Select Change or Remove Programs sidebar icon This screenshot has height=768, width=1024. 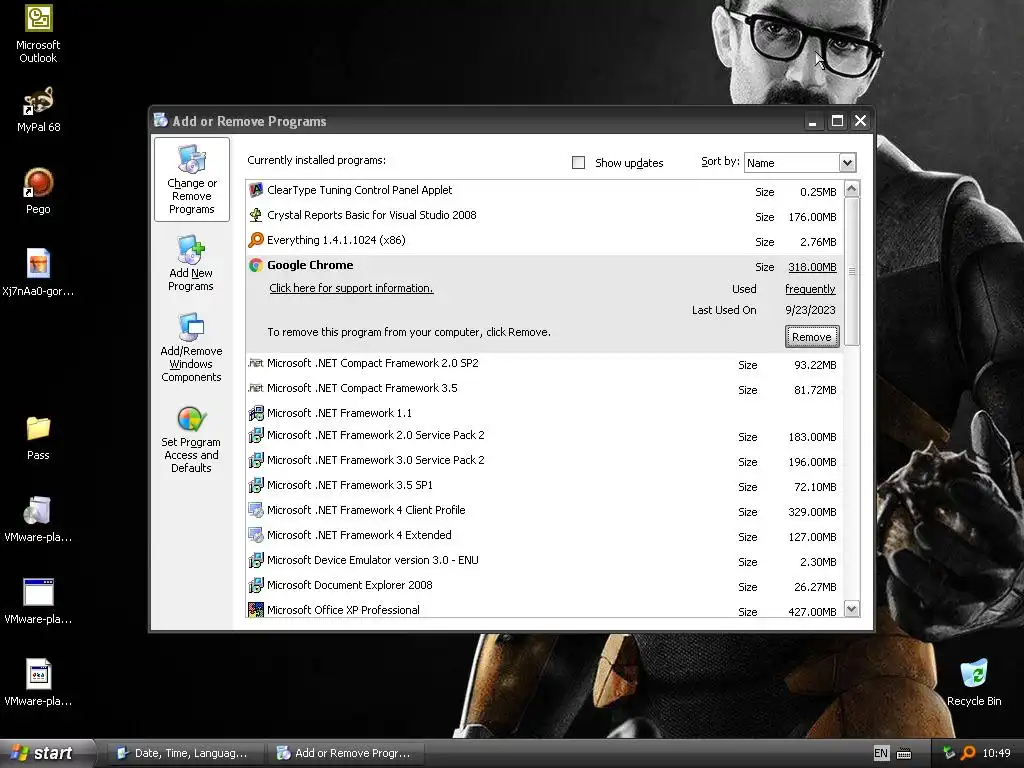(x=191, y=180)
